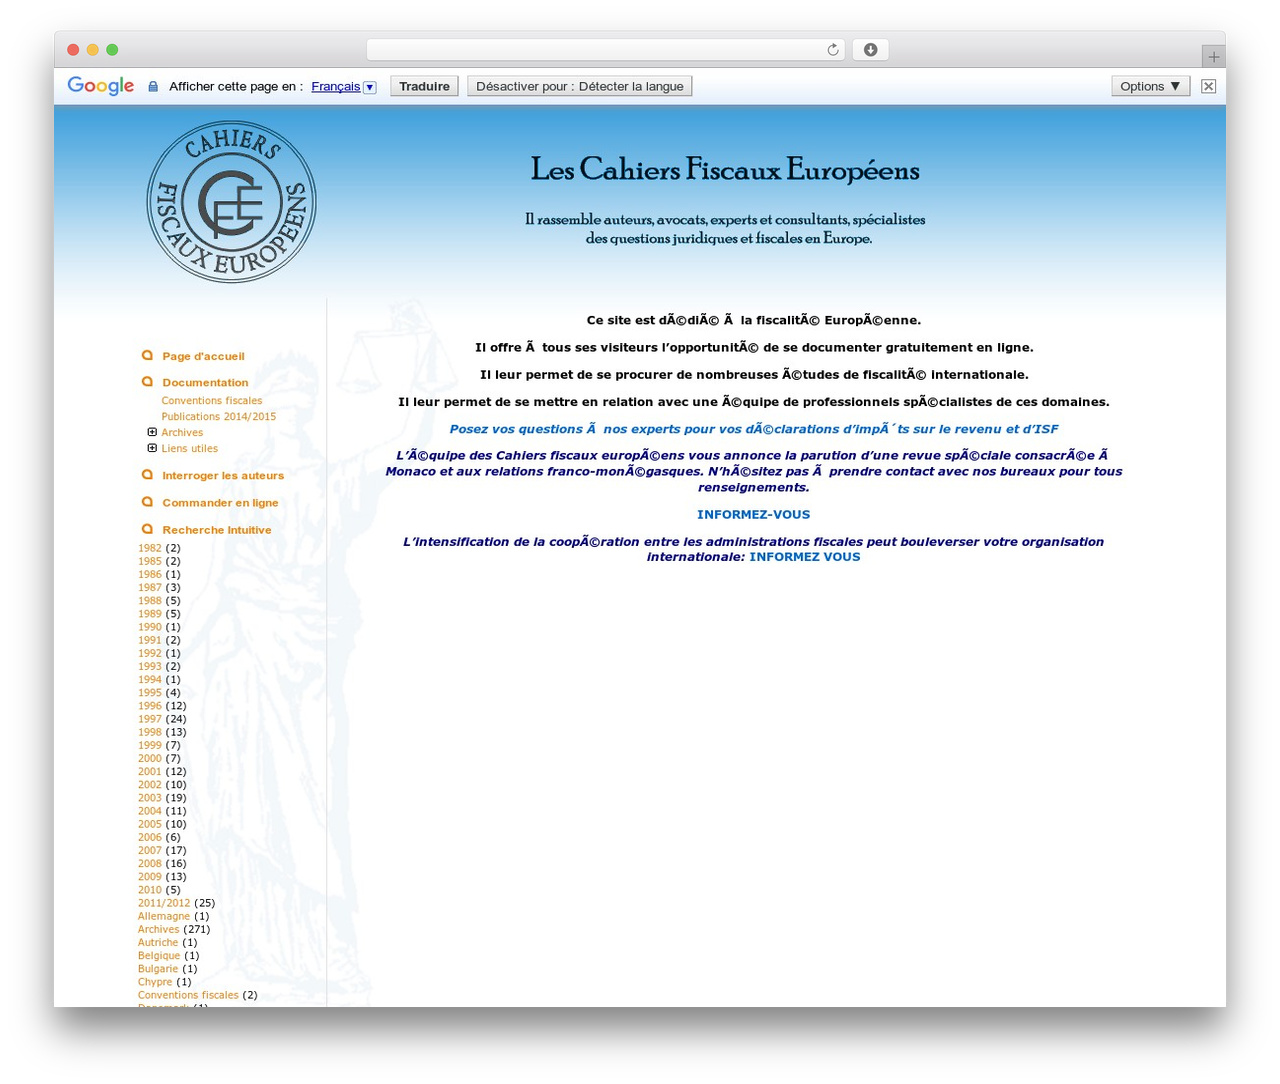1280x1084 pixels.
Task: Select the Chypre tag
Action: 155,982
